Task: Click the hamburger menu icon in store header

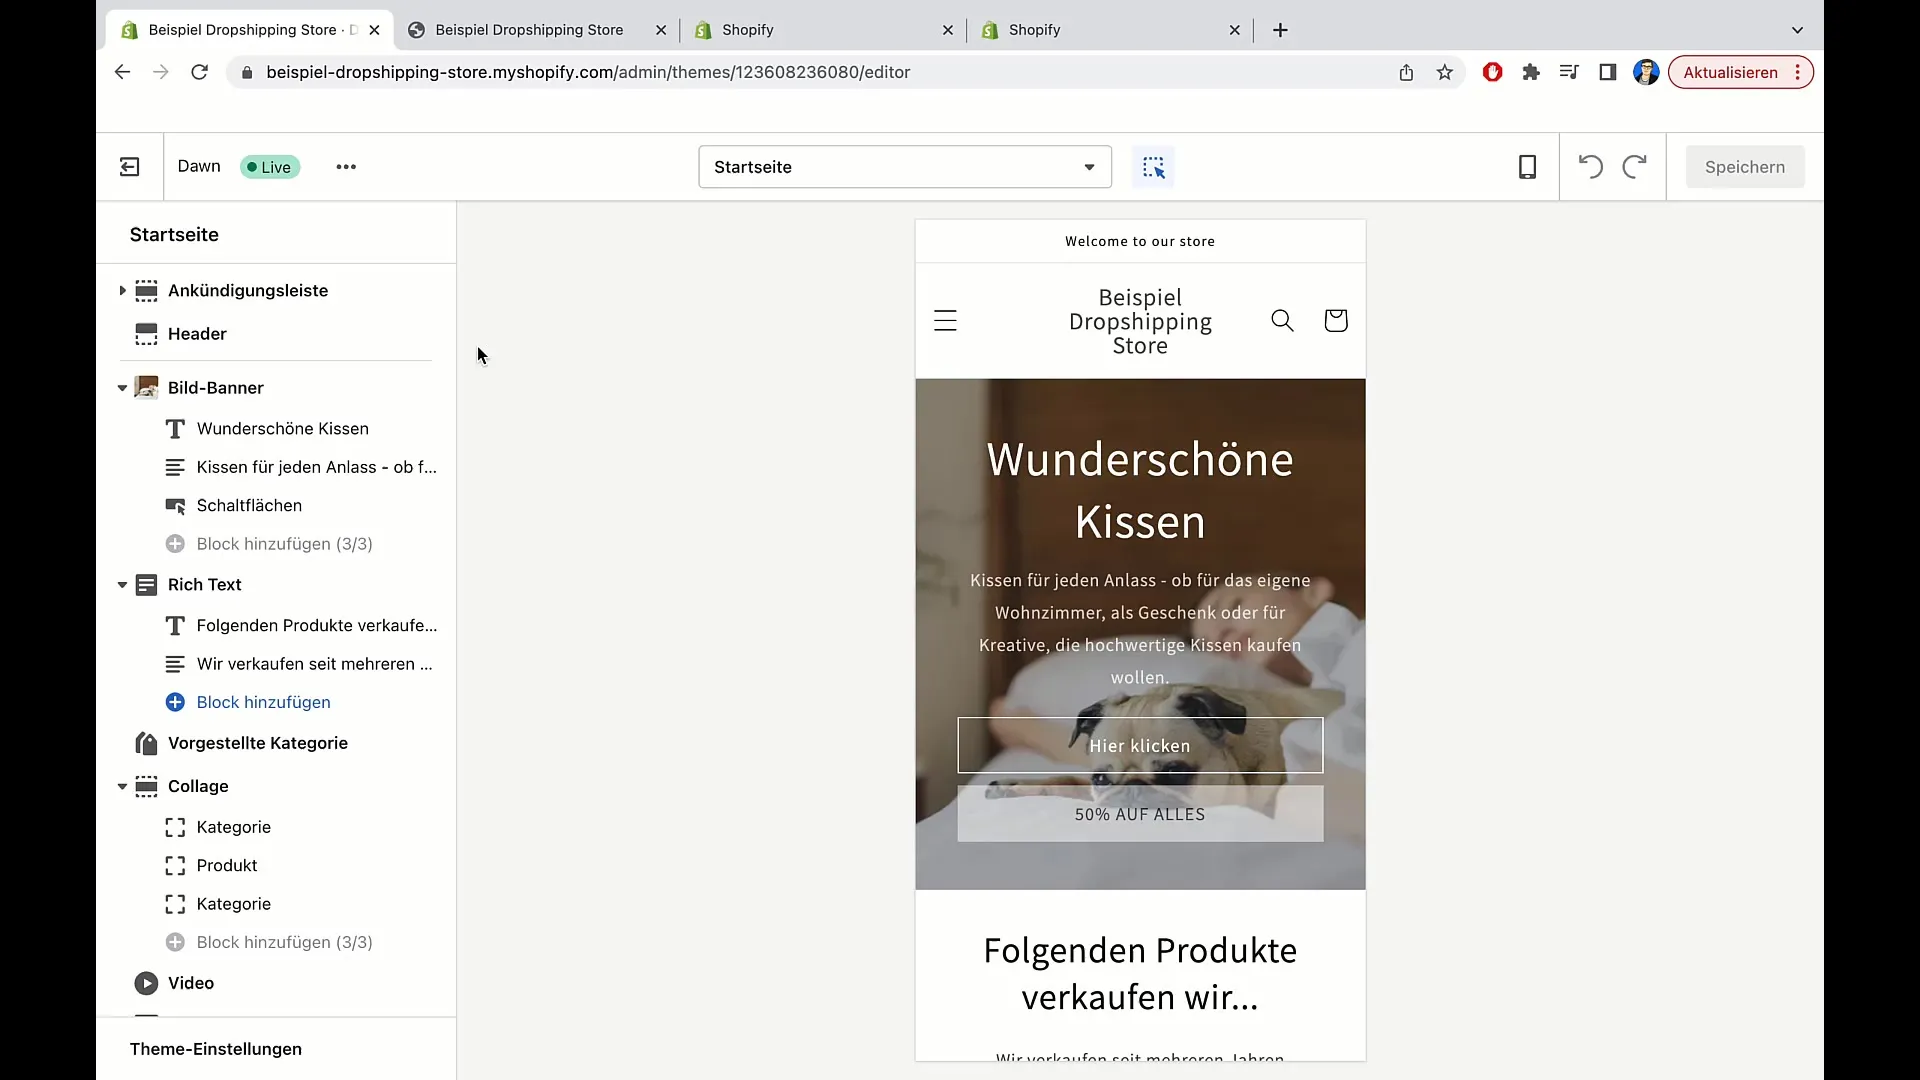Action: pos(945,319)
